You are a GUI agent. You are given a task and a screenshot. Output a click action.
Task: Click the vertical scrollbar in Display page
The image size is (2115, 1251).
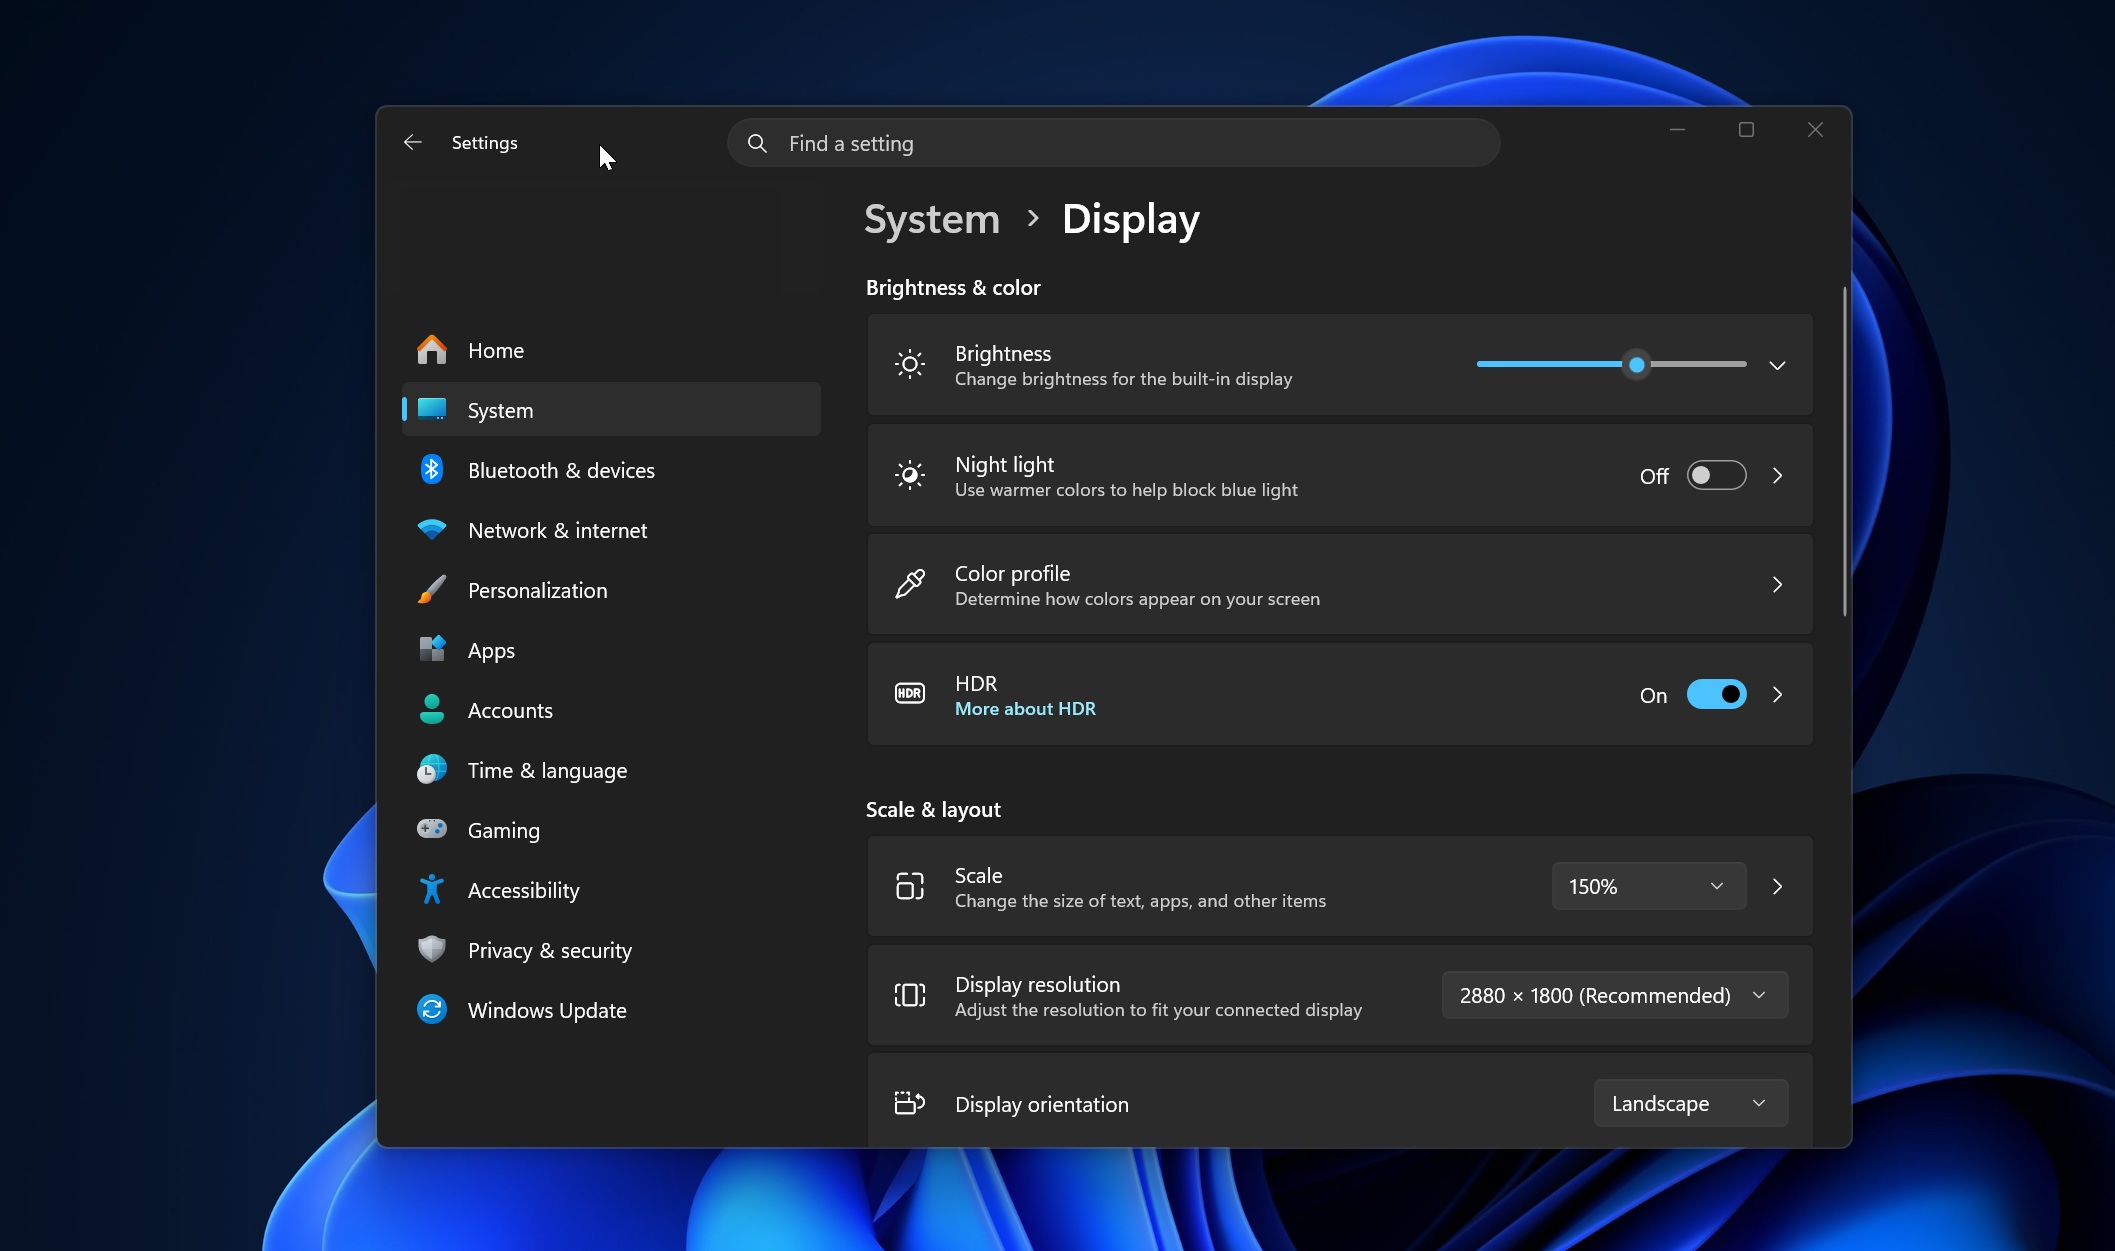(1844, 451)
